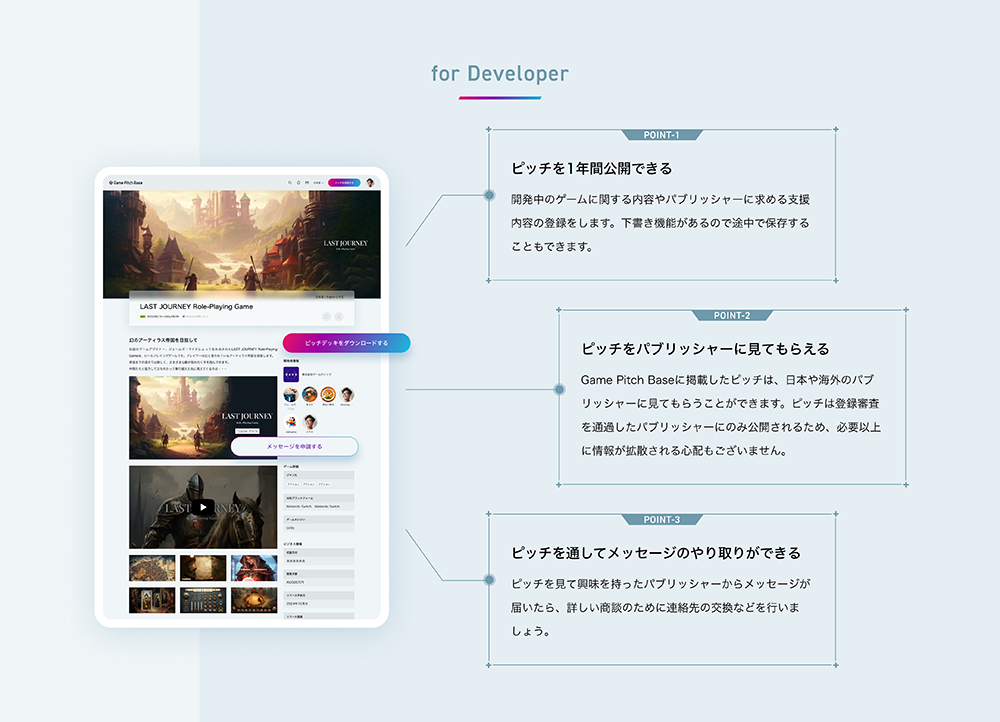The width and height of the screenshot is (1000, 722).
Task: Select the first team member avatar
Action: tap(291, 395)
